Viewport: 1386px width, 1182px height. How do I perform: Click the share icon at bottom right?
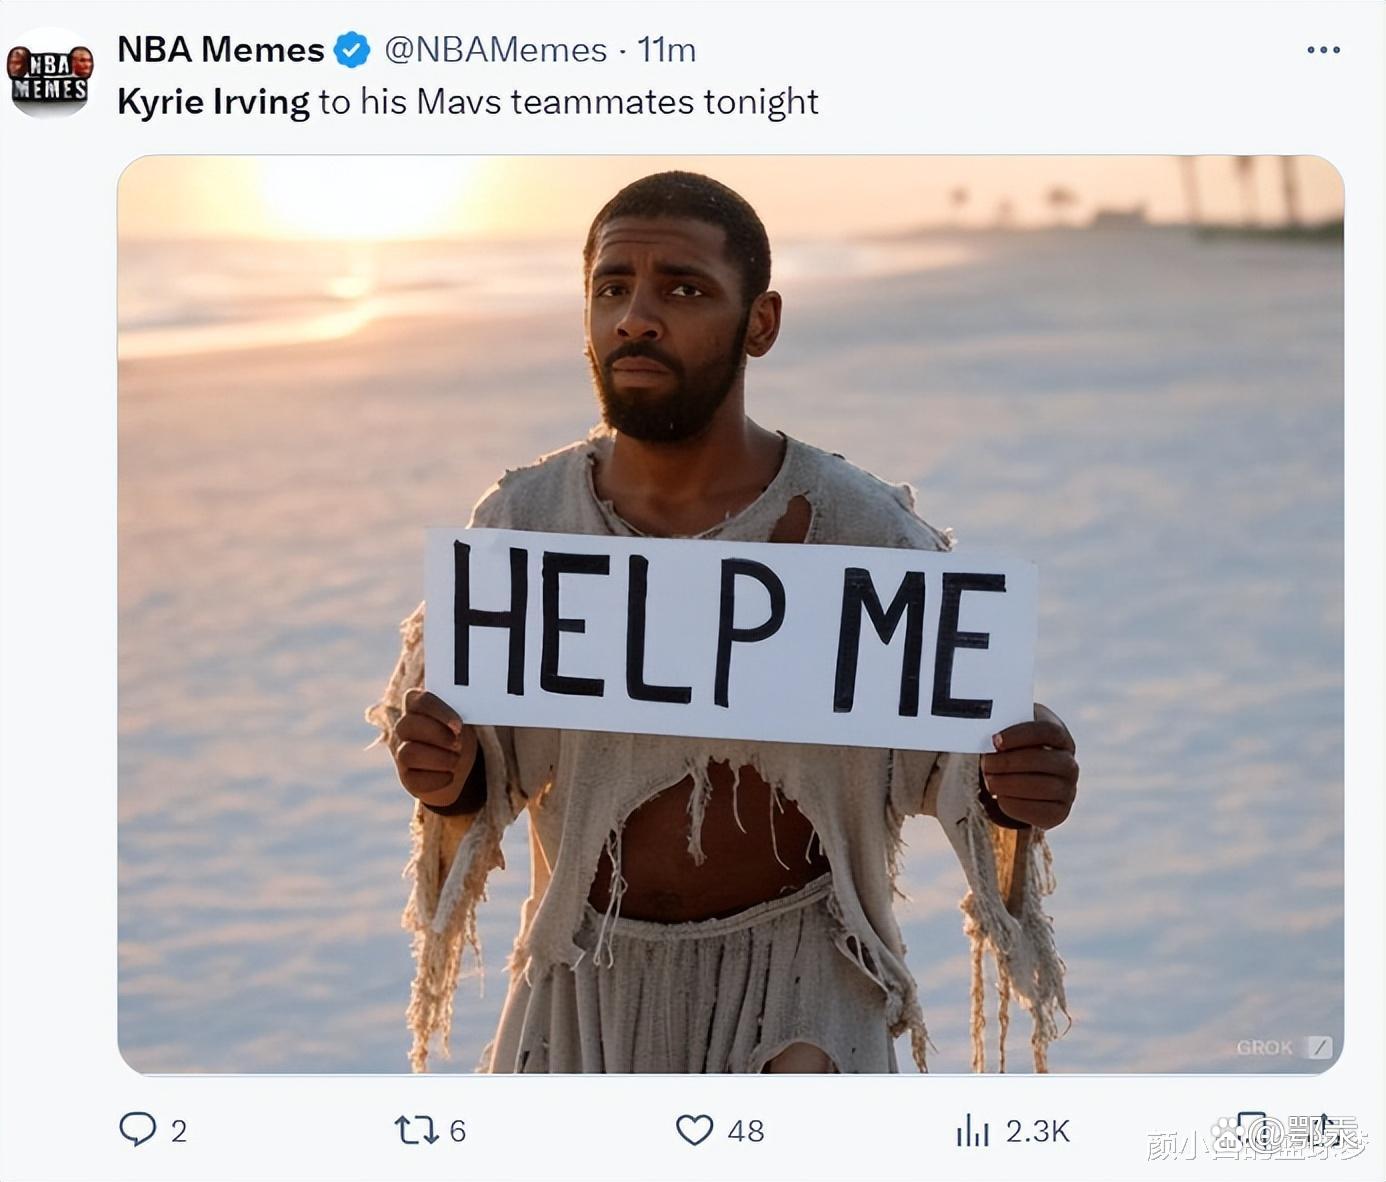[x=1326, y=1130]
